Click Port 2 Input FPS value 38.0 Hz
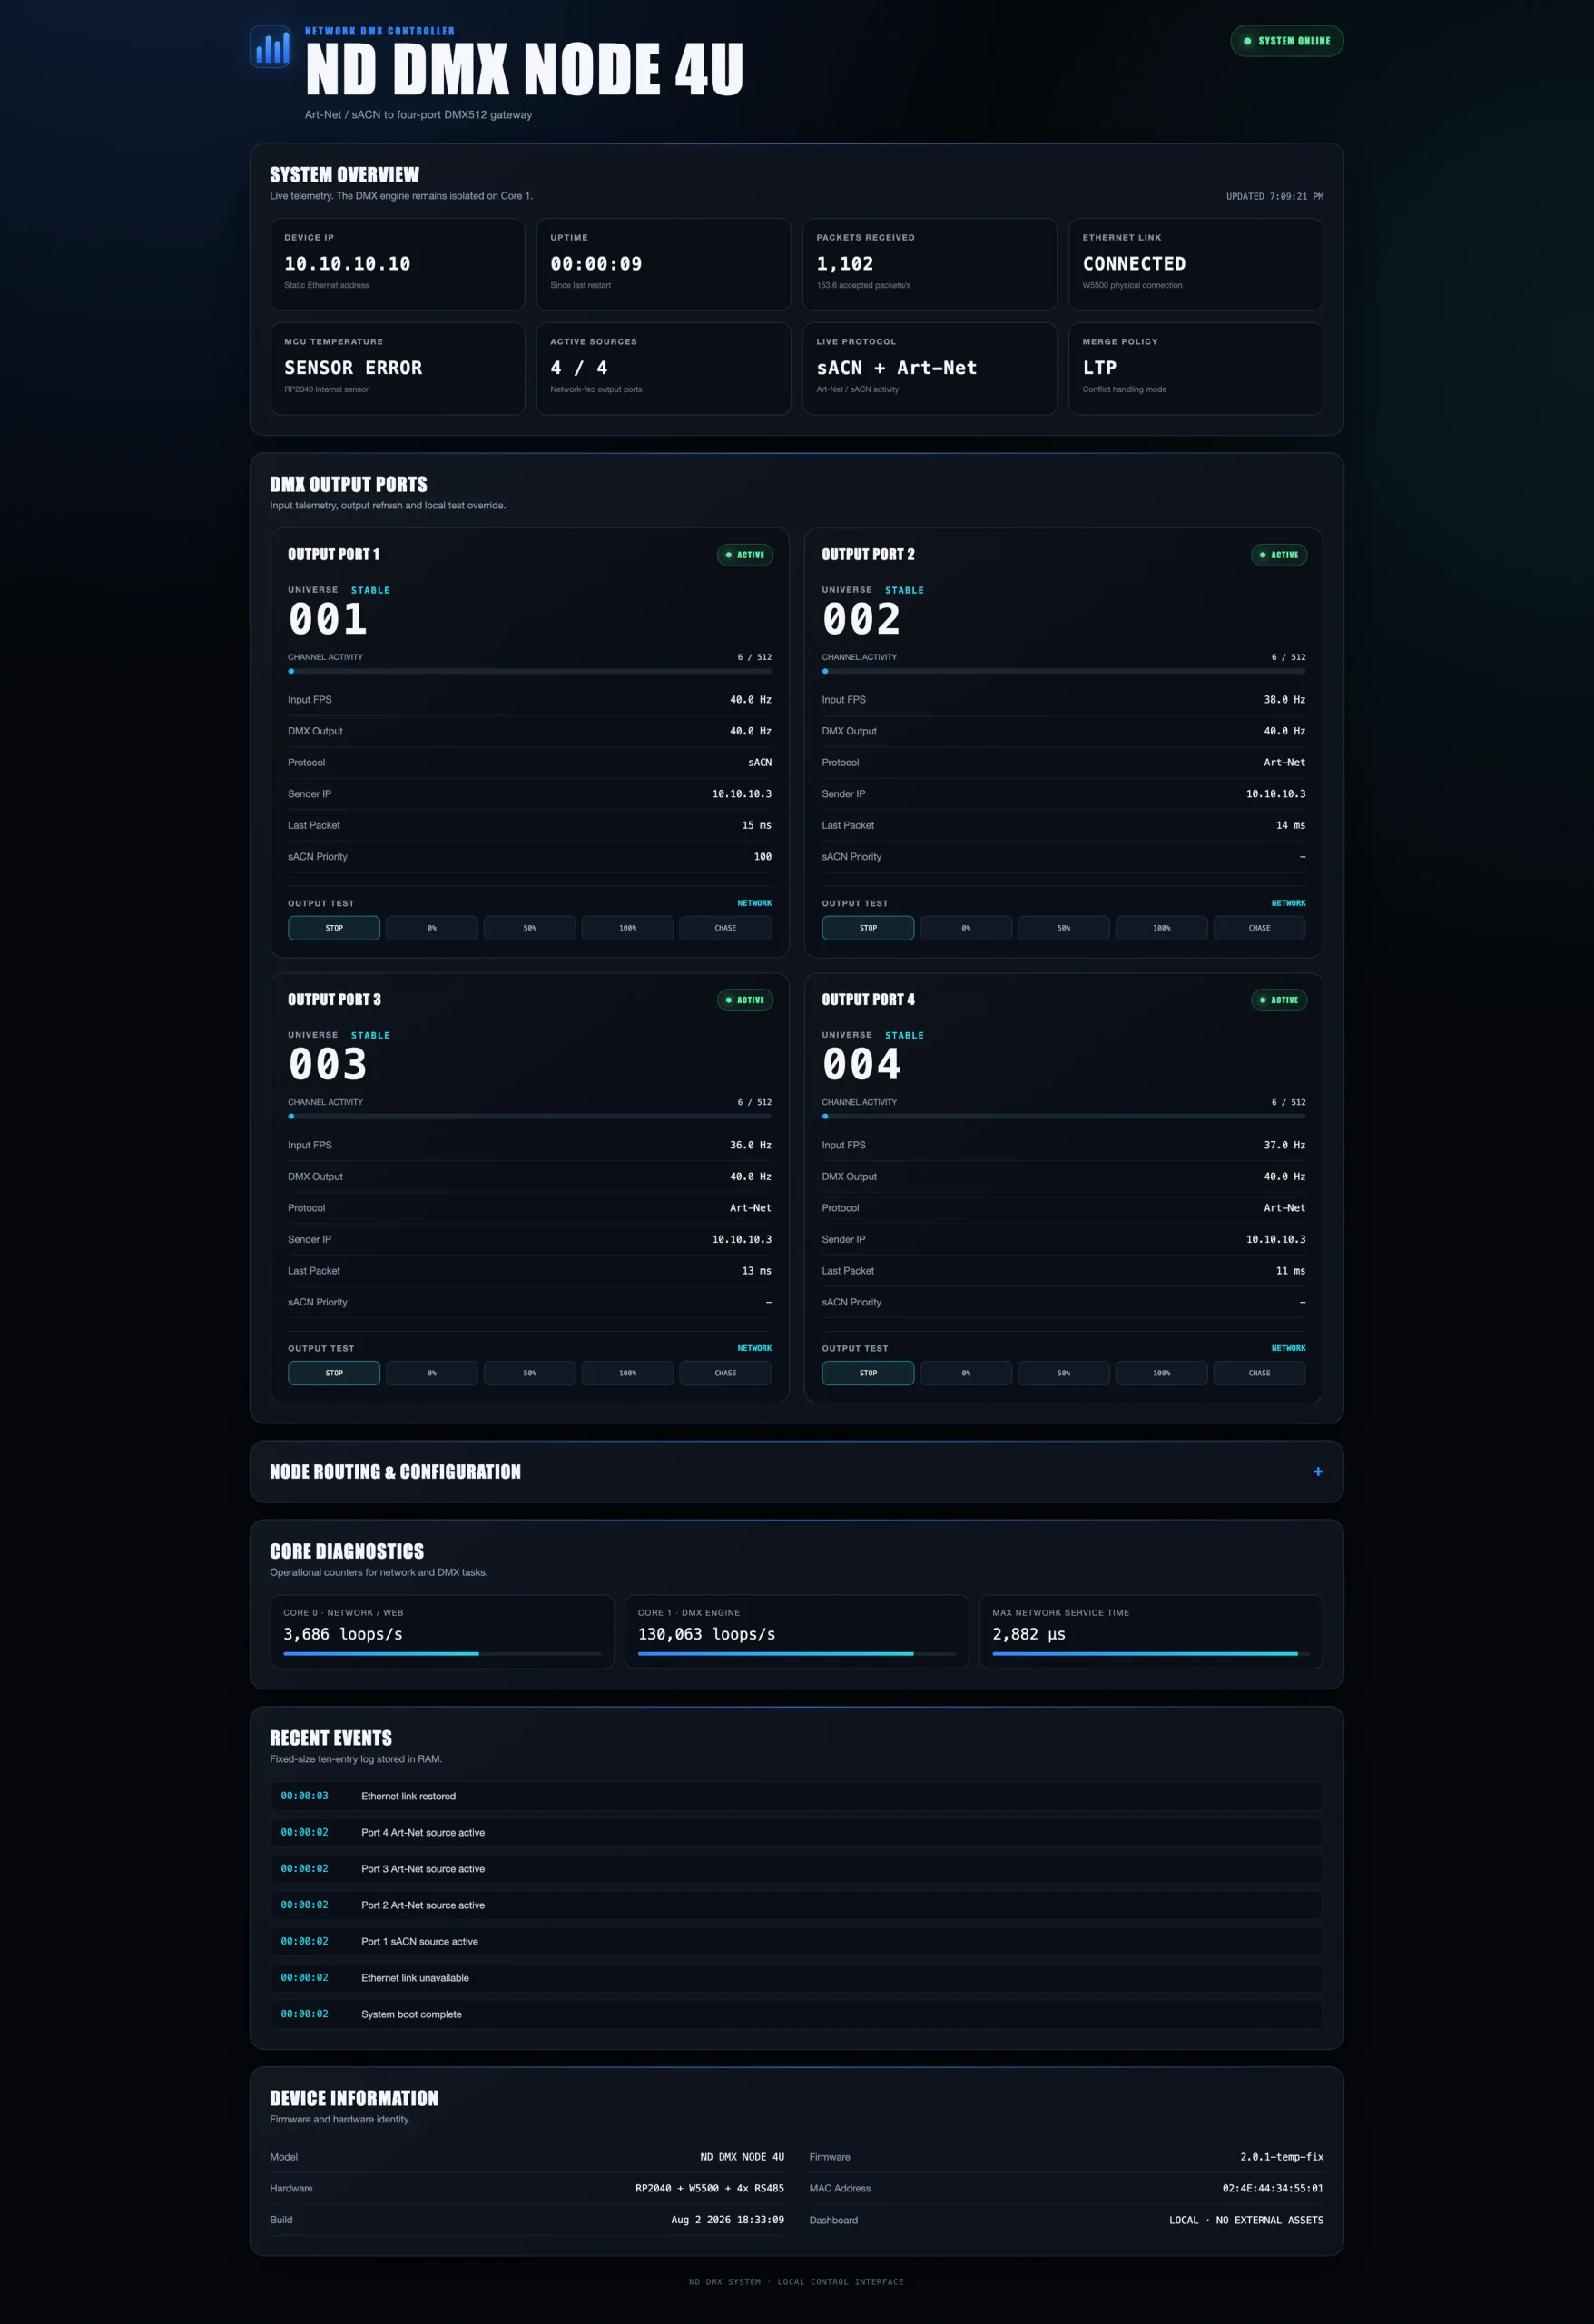Screen dimensions: 1594x2324 [x=1284, y=700]
